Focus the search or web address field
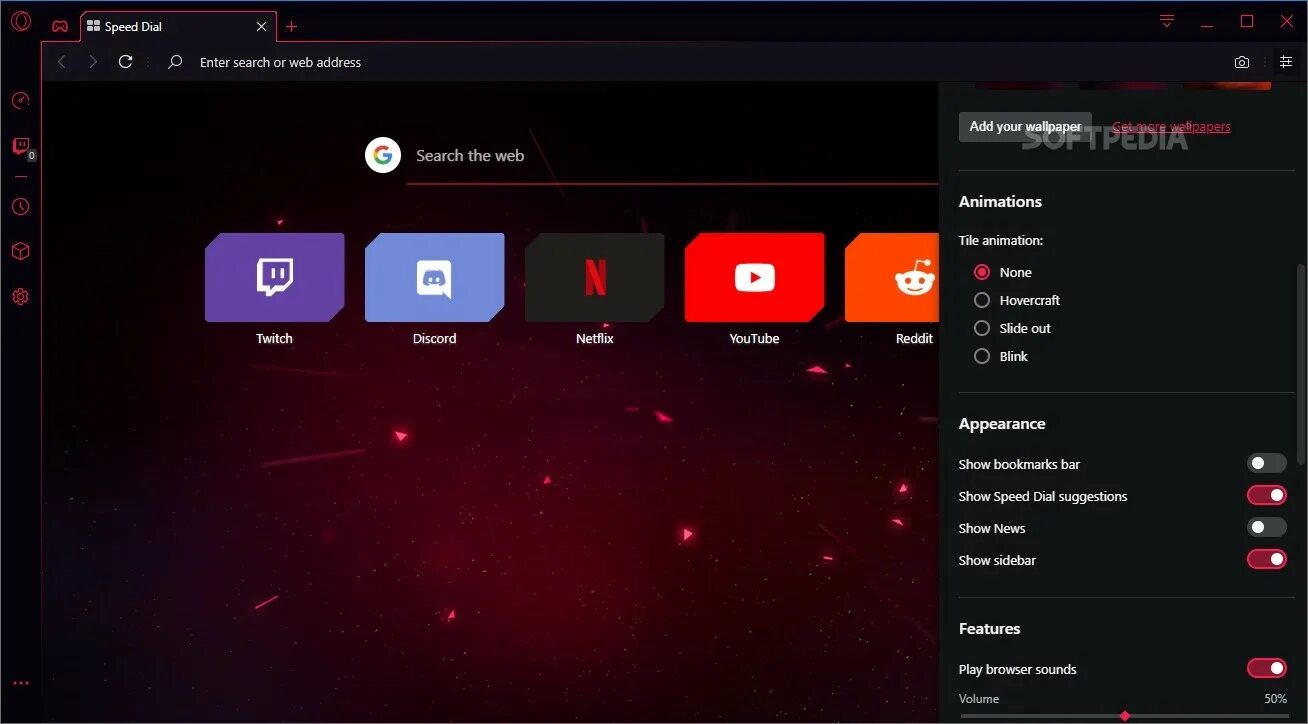Screen dimensions: 1308x724 click(x=700, y=62)
